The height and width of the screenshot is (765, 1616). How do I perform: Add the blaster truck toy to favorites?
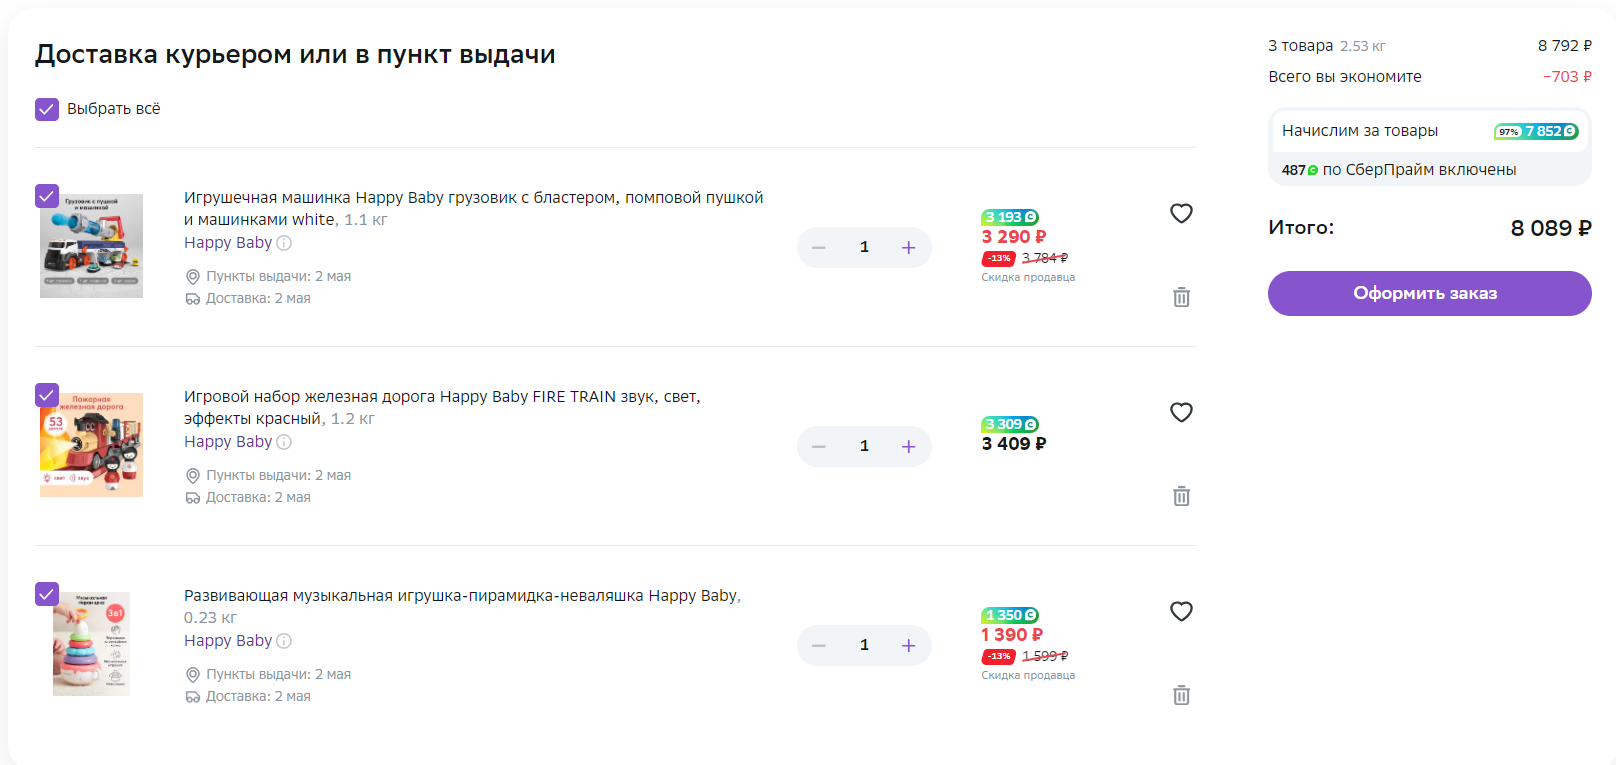[1181, 213]
